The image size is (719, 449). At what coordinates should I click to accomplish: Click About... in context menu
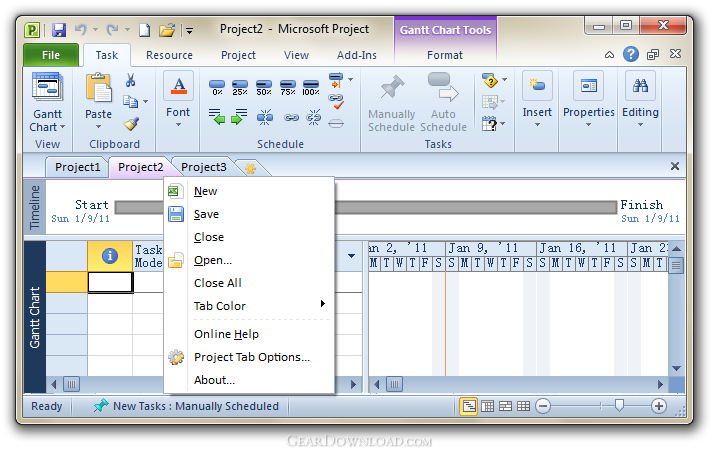[x=214, y=380]
